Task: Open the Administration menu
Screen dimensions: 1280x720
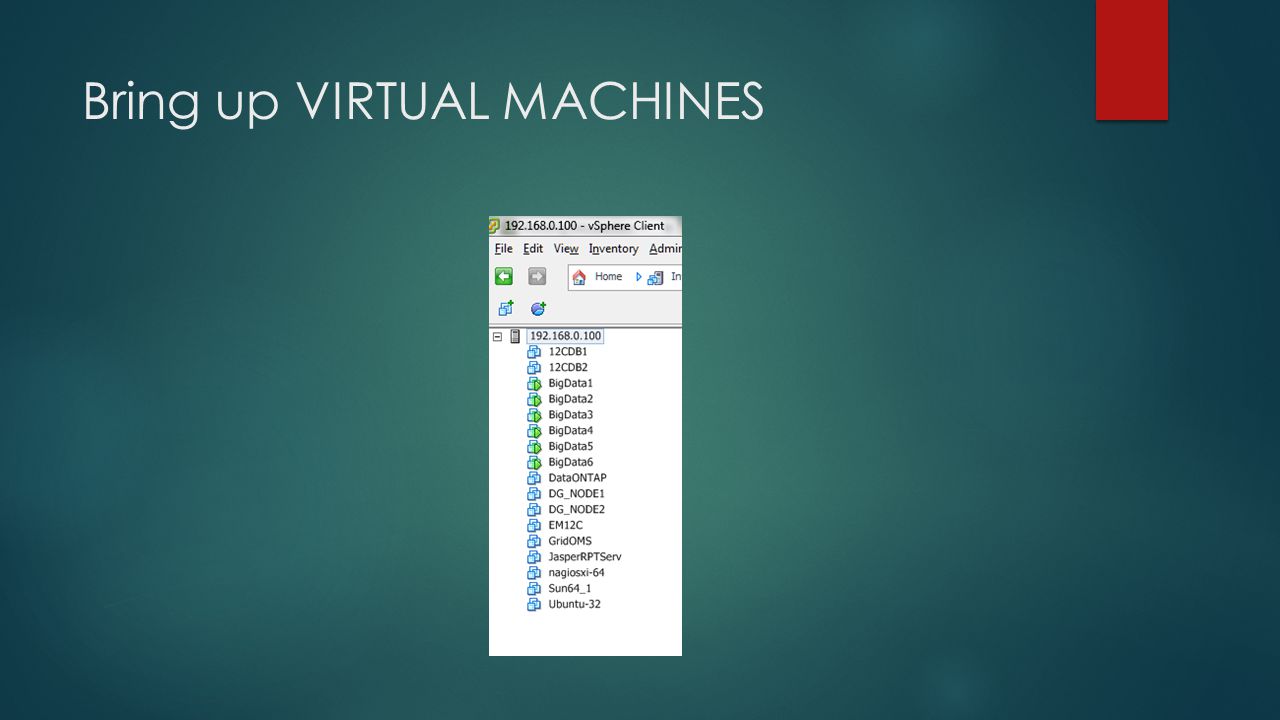Action: [x=665, y=249]
